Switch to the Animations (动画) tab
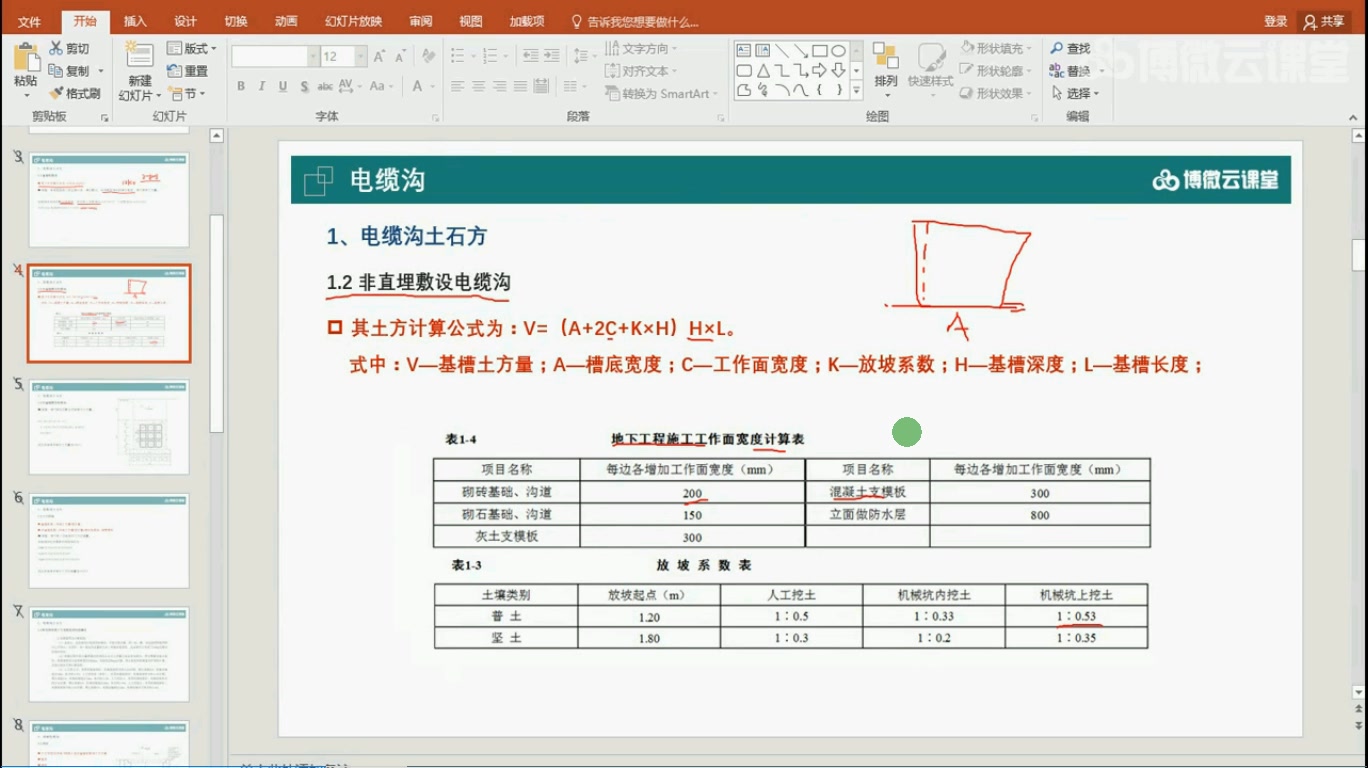Viewport: 1368px width, 768px height. 285,21
